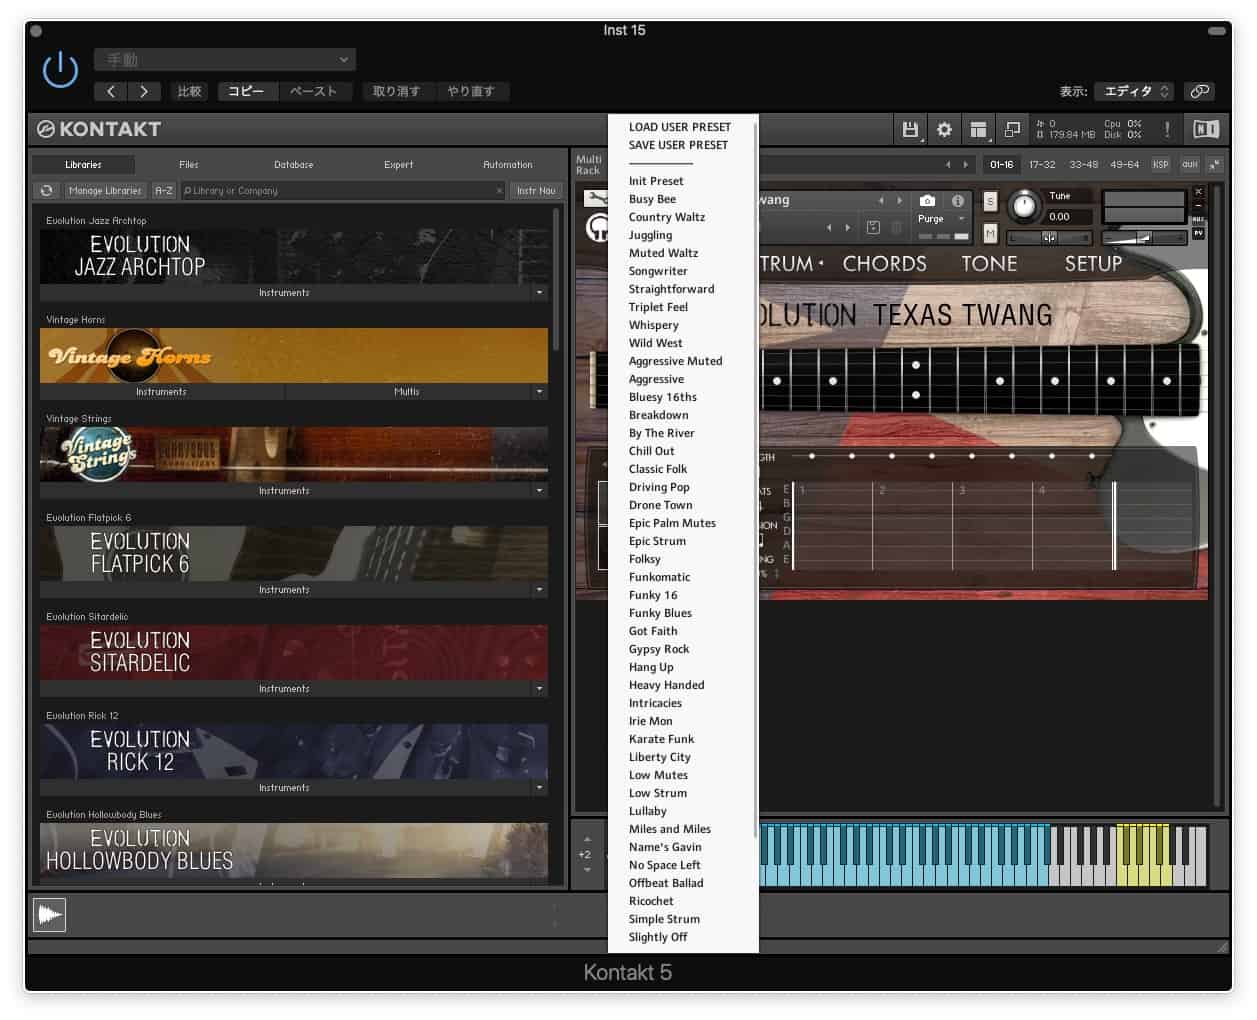
Task: Click the exclamation panic button
Action: point(1167,129)
